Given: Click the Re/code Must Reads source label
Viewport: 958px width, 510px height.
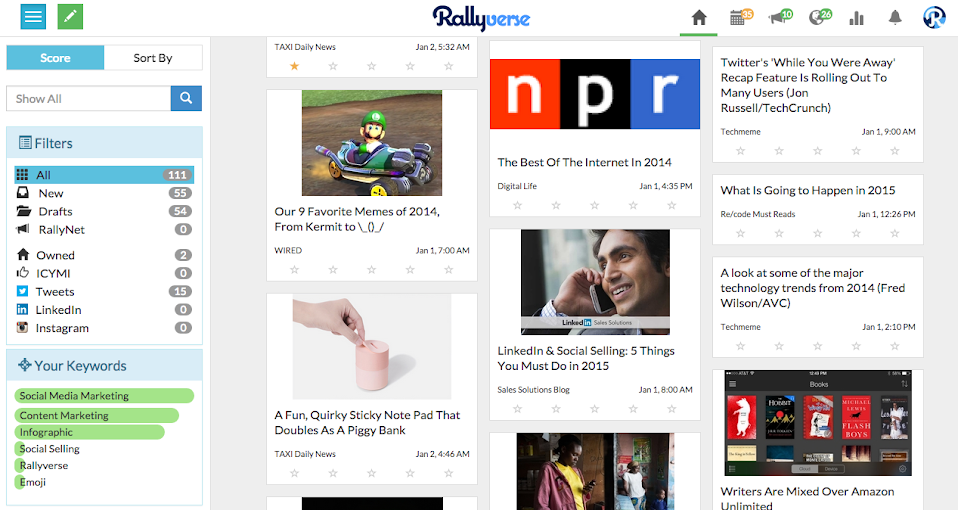Looking at the screenshot, I should tap(758, 214).
